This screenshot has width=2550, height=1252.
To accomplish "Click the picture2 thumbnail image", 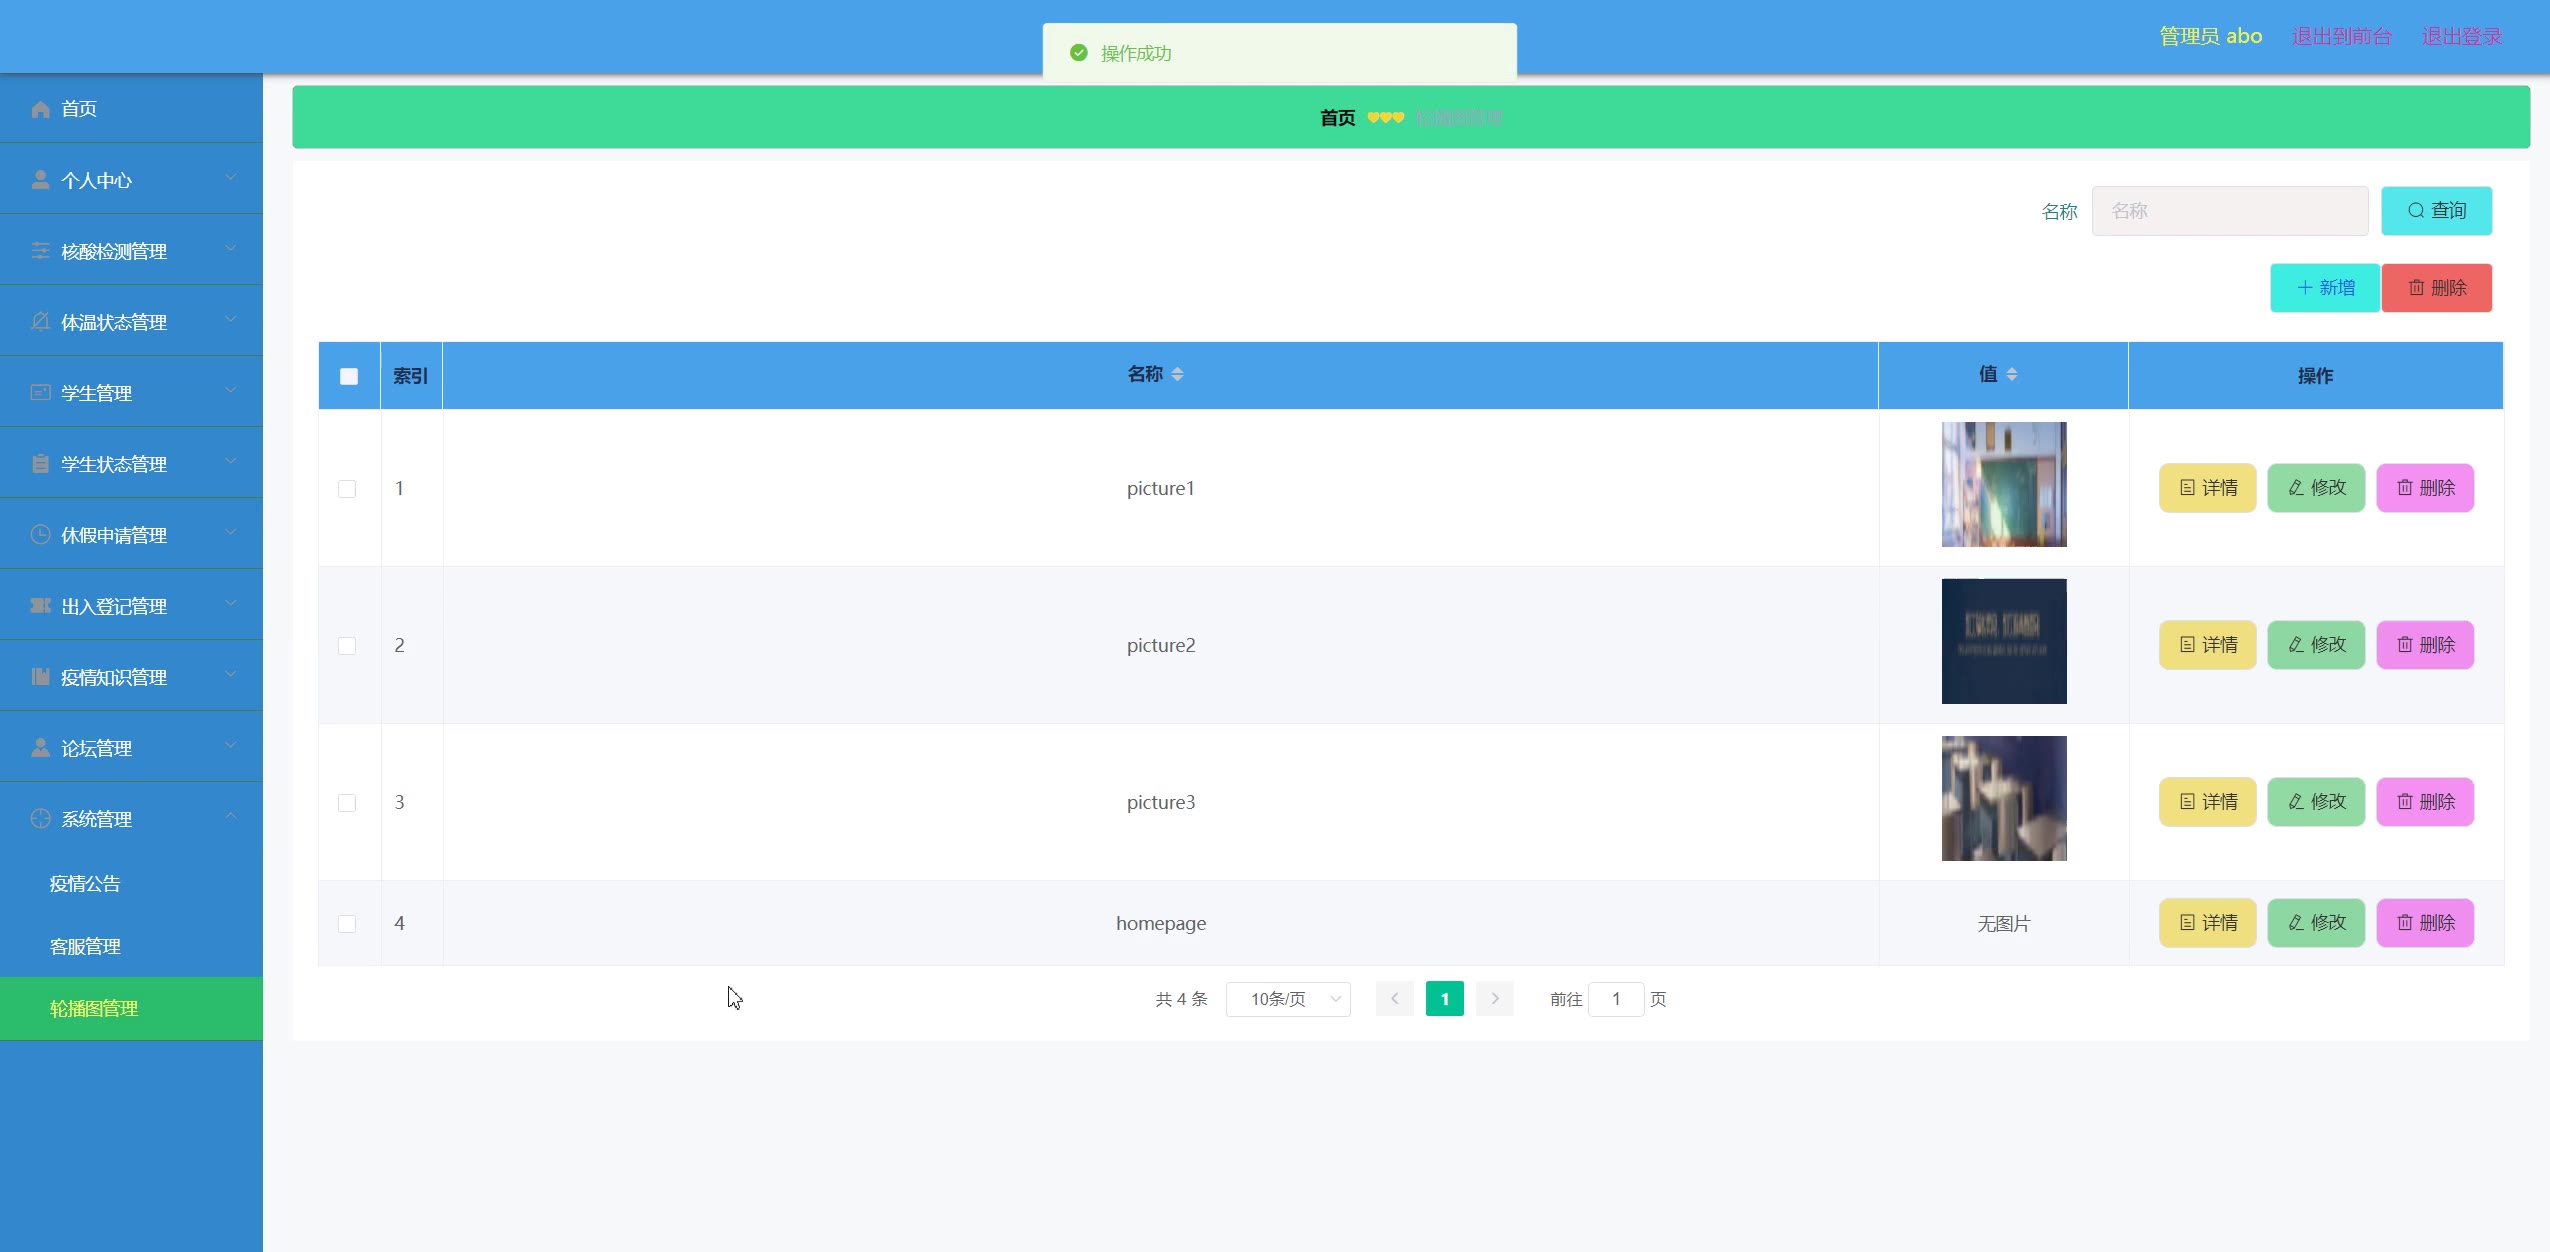I will click(2003, 641).
